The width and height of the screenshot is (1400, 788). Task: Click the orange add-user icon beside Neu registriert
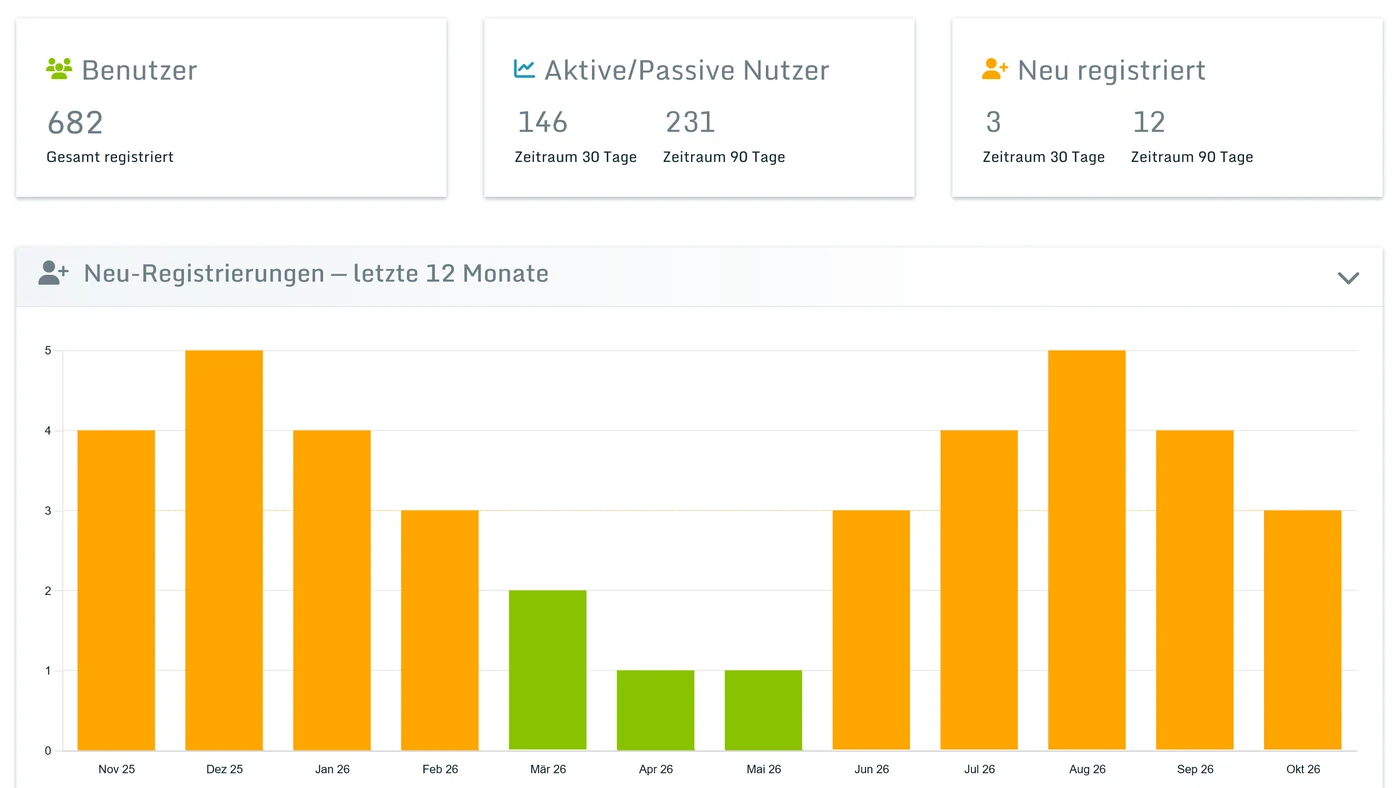995,69
